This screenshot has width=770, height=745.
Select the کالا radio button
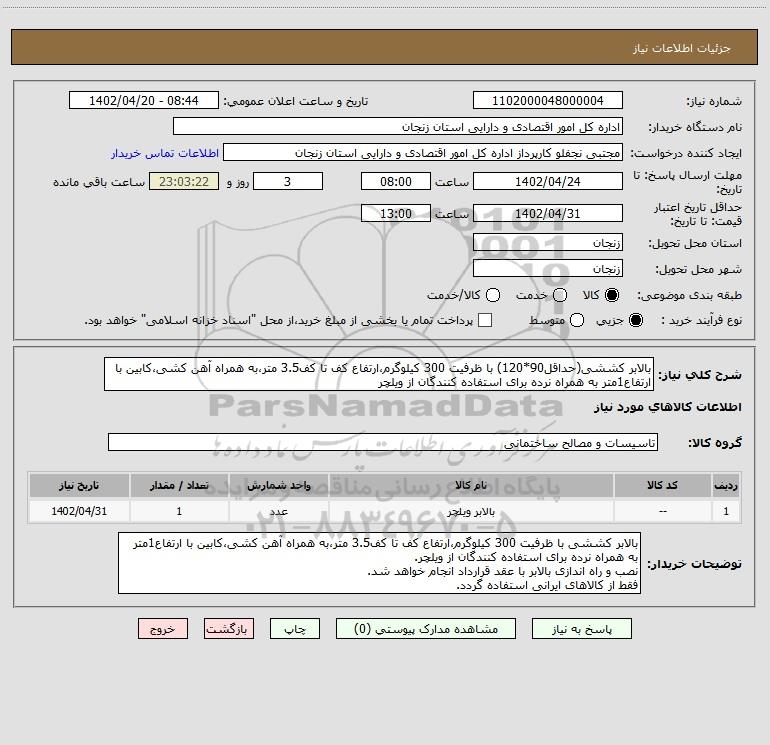tap(612, 295)
